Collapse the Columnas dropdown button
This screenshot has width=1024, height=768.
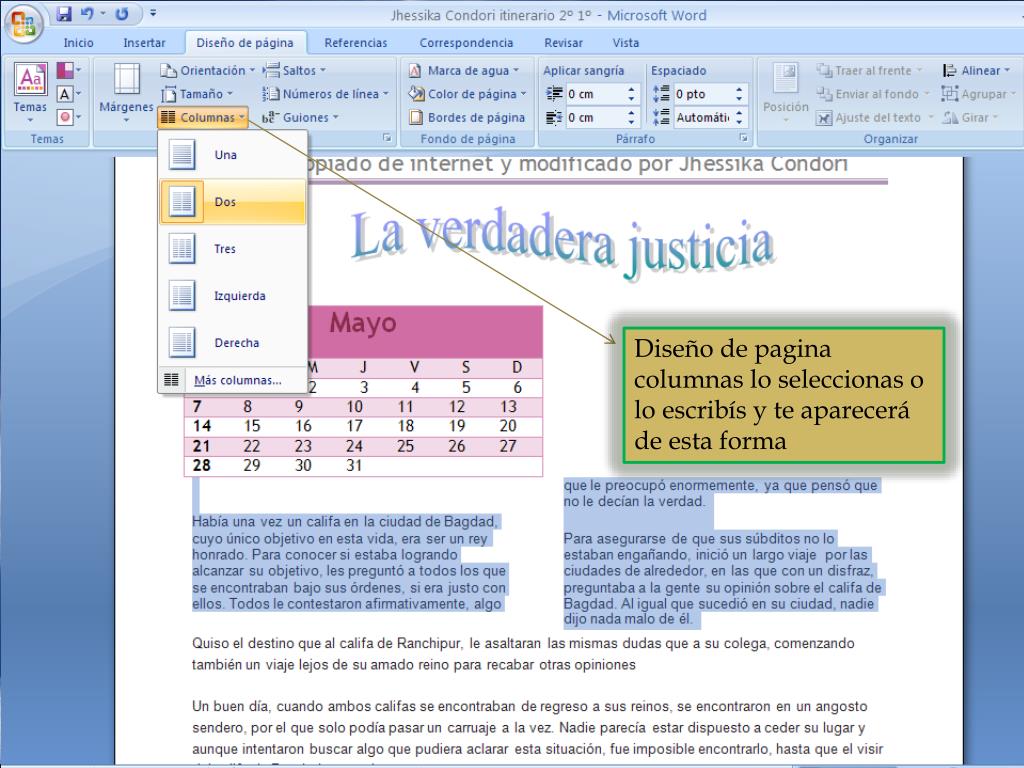(x=203, y=118)
